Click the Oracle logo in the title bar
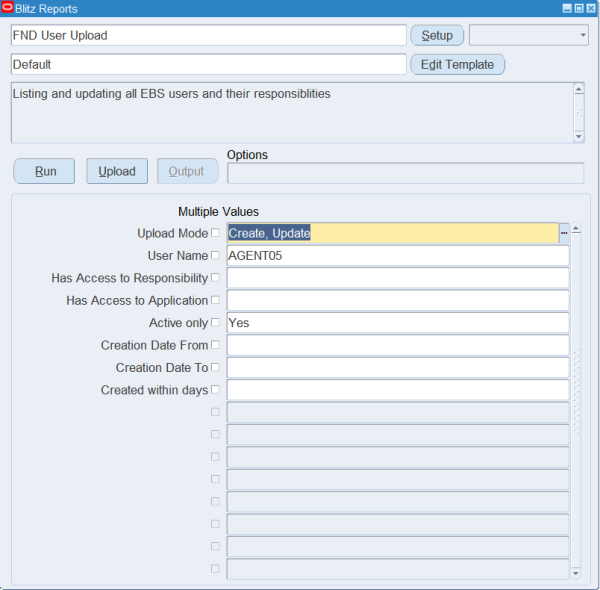The width and height of the screenshot is (600, 590). tap(7, 8)
